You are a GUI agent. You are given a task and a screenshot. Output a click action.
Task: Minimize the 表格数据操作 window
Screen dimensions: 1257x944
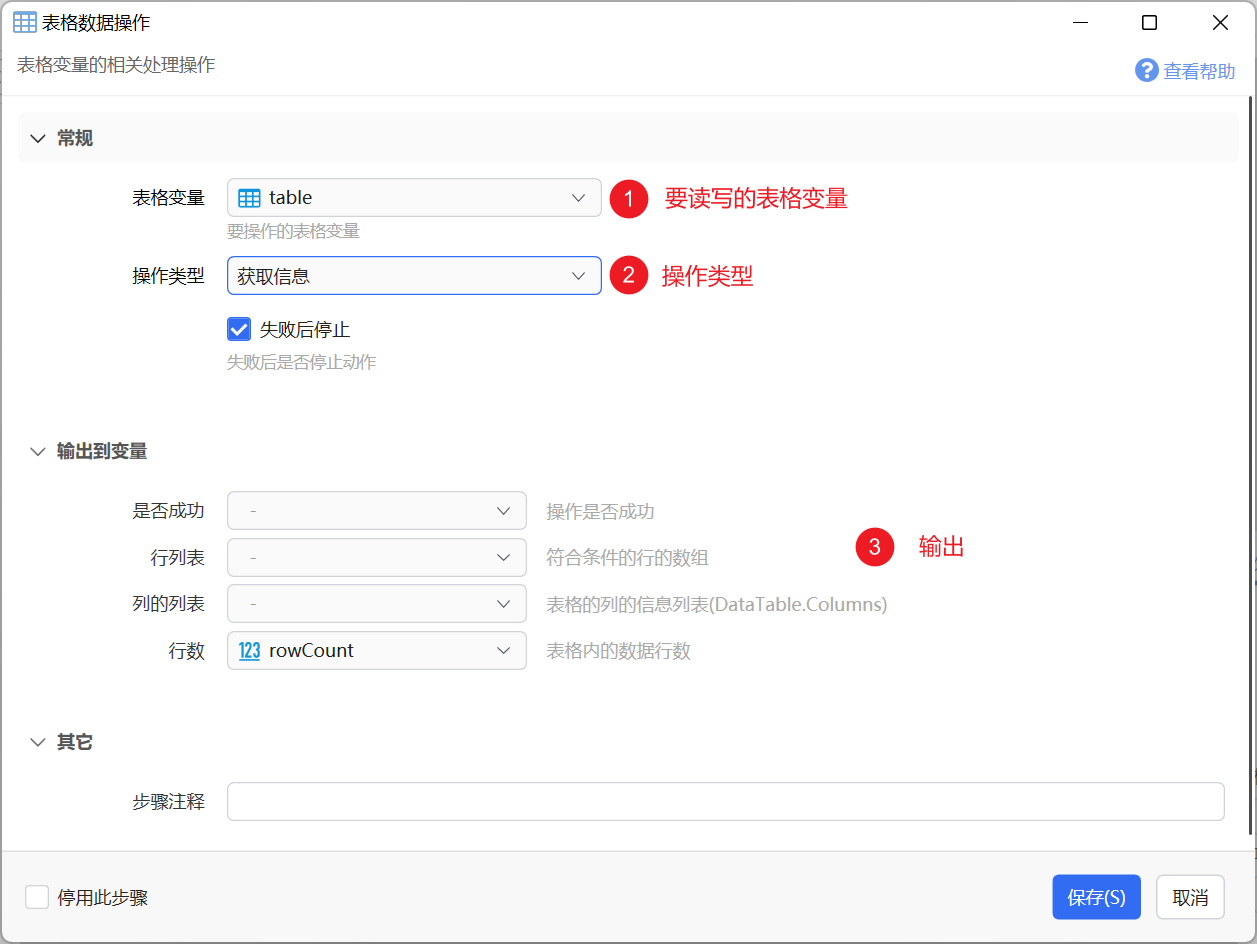(1079, 23)
